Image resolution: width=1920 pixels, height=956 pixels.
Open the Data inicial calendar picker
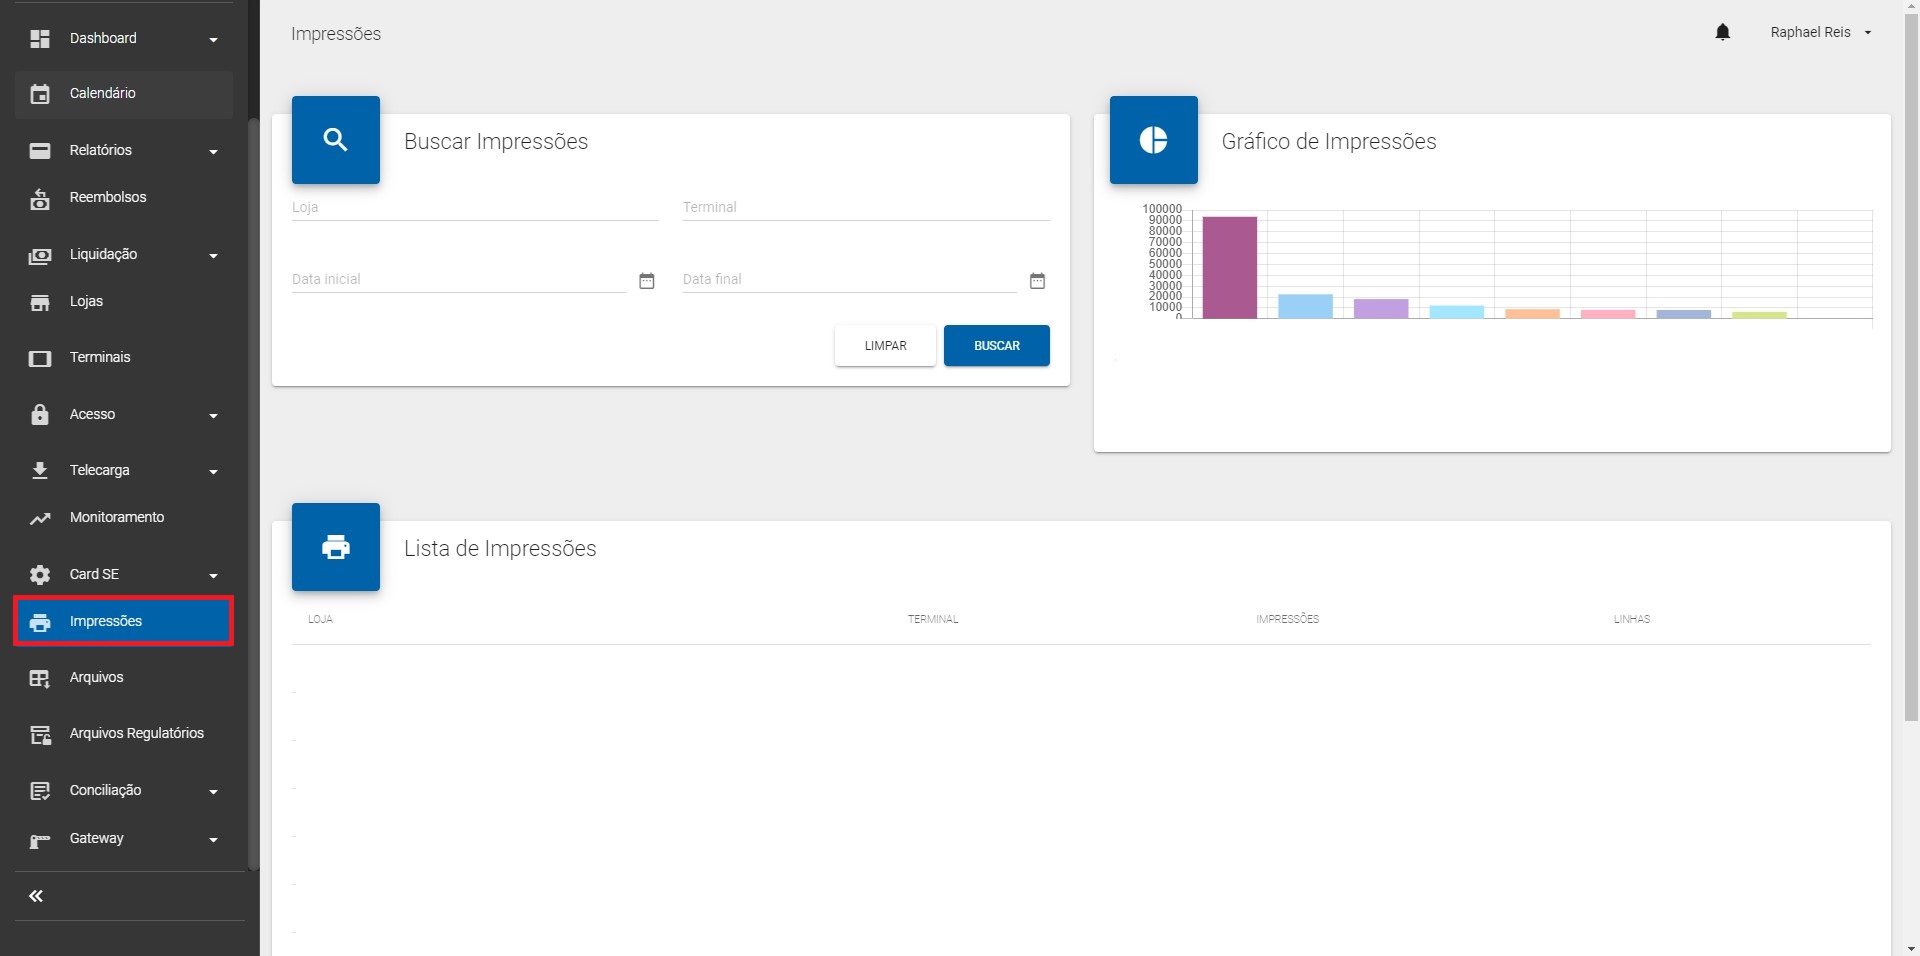[646, 281]
